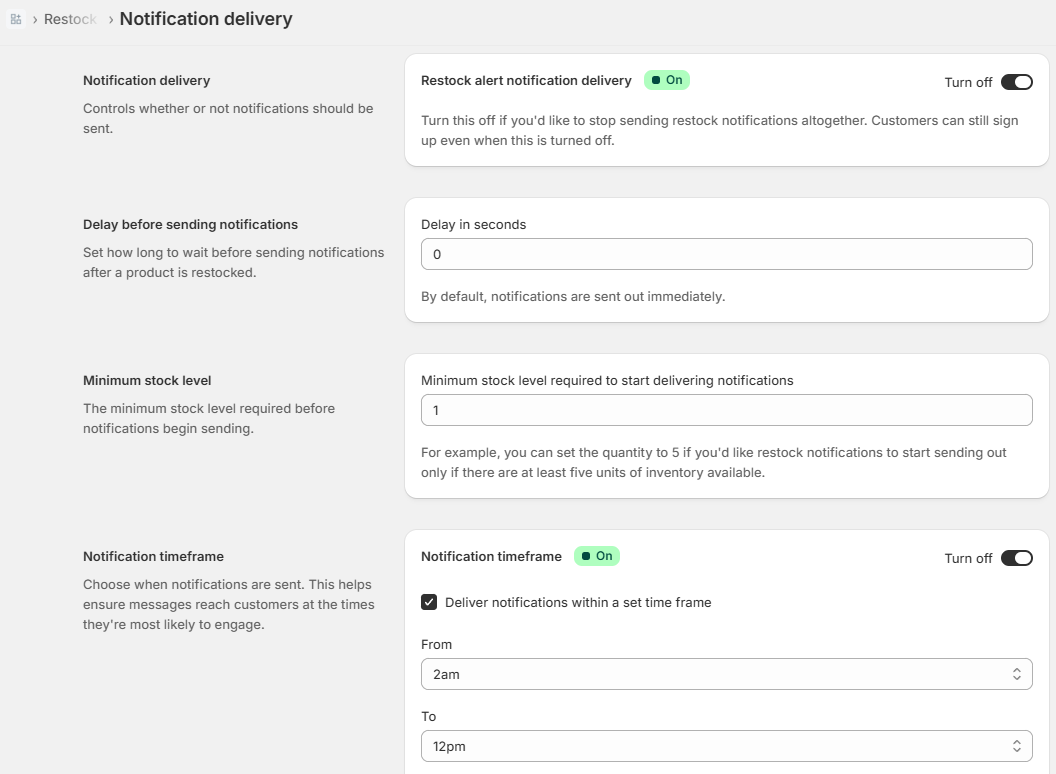The width and height of the screenshot is (1056, 774).
Task: Click Turn off label in restock alert card
Action: point(968,82)
